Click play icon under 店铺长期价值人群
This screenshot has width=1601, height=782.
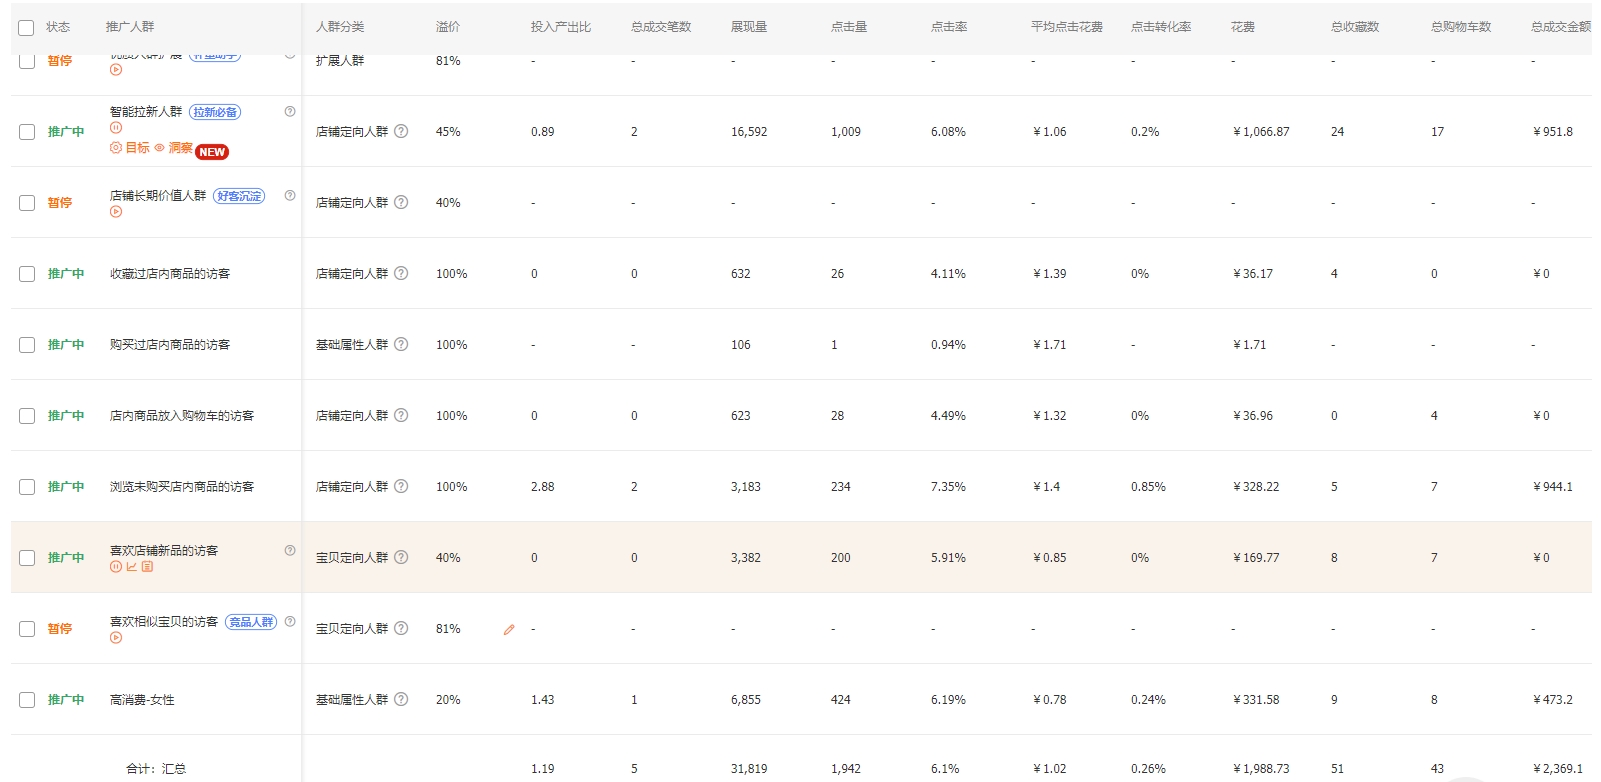point(116,212)
